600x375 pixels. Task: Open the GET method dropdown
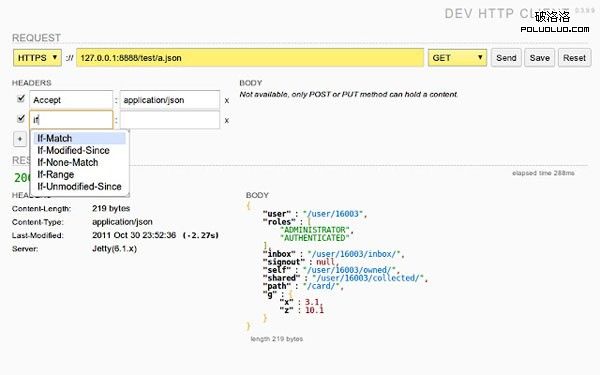[x=457, y=58]
